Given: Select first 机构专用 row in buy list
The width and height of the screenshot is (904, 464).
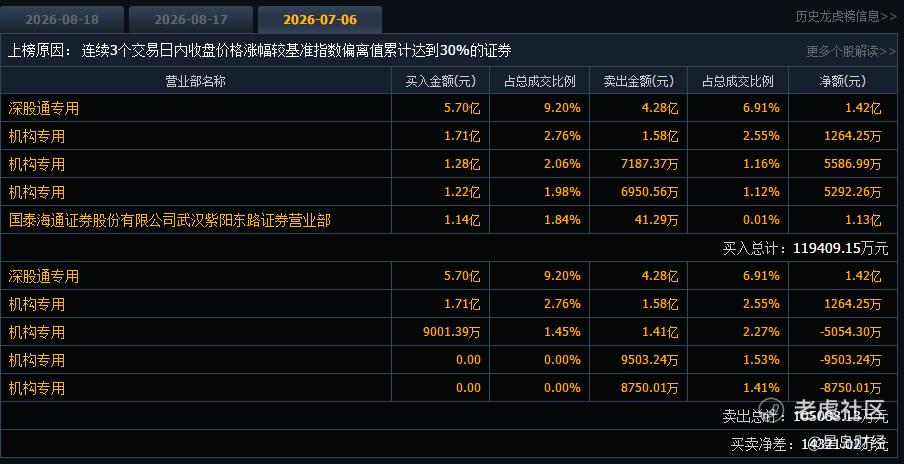Looking at the screenshot, I should (x=449, y=137).
